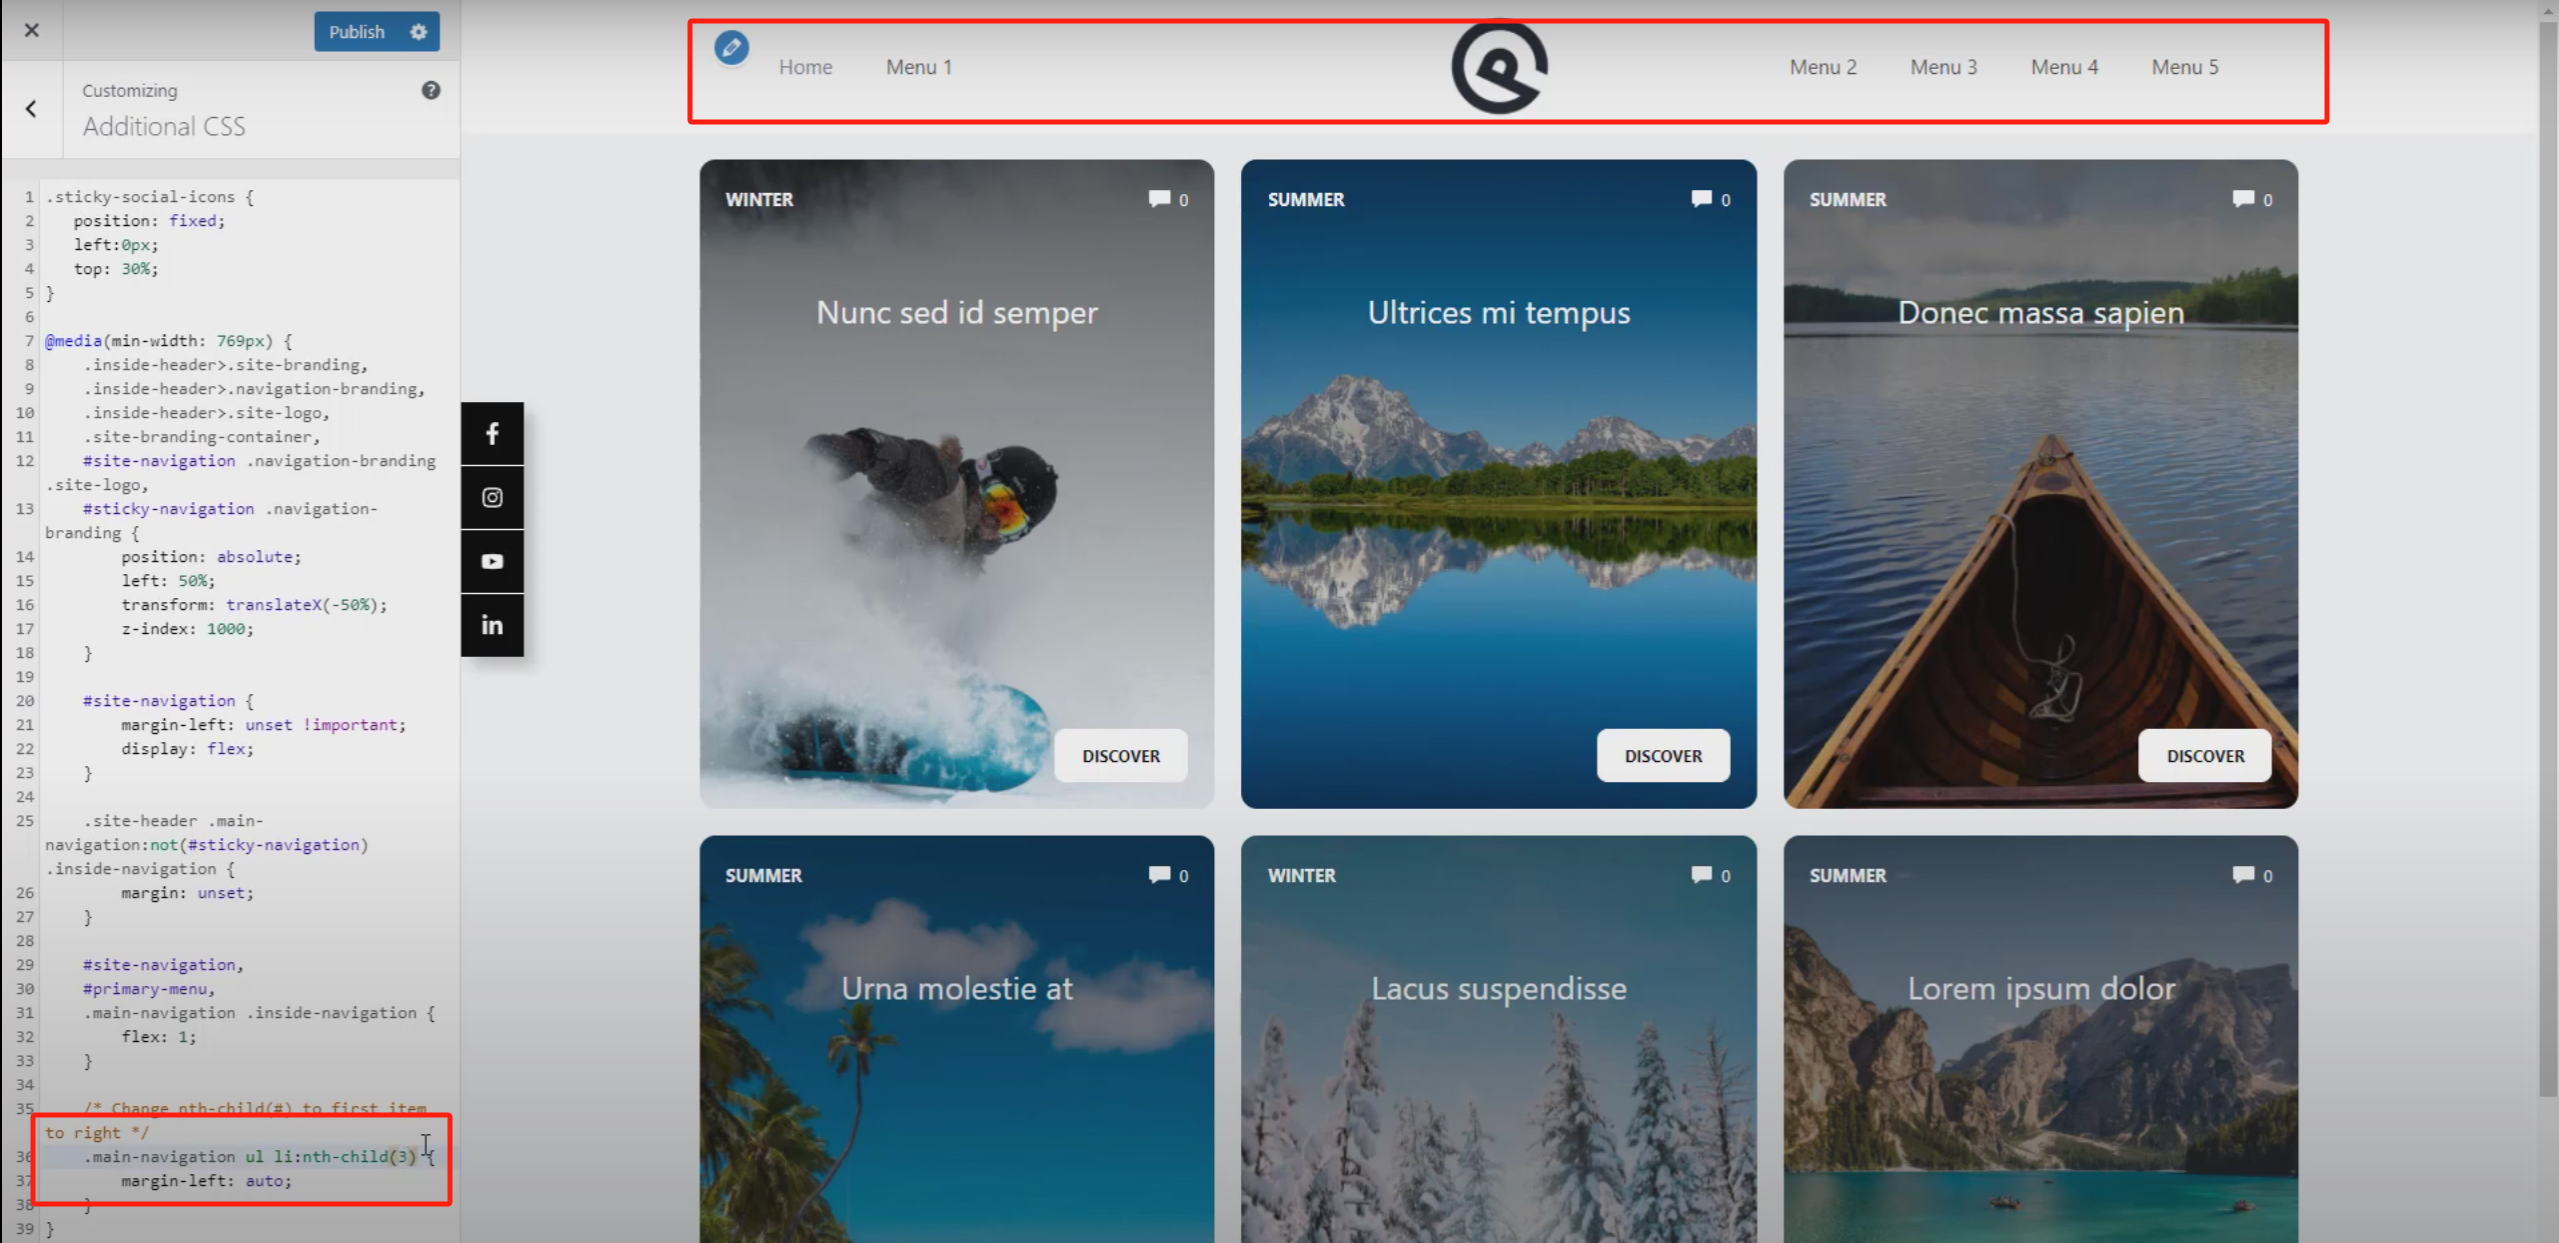Click Discover on Donec massa sapien card

click(x=2204, y=755)
